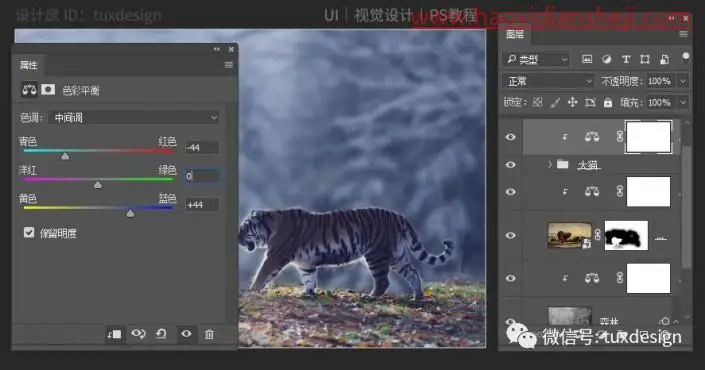This screenshot has height=370, width=705.
Task: Open the 填充 fill slider arrow
Action: pyautogui.click(x=683, y=103)
